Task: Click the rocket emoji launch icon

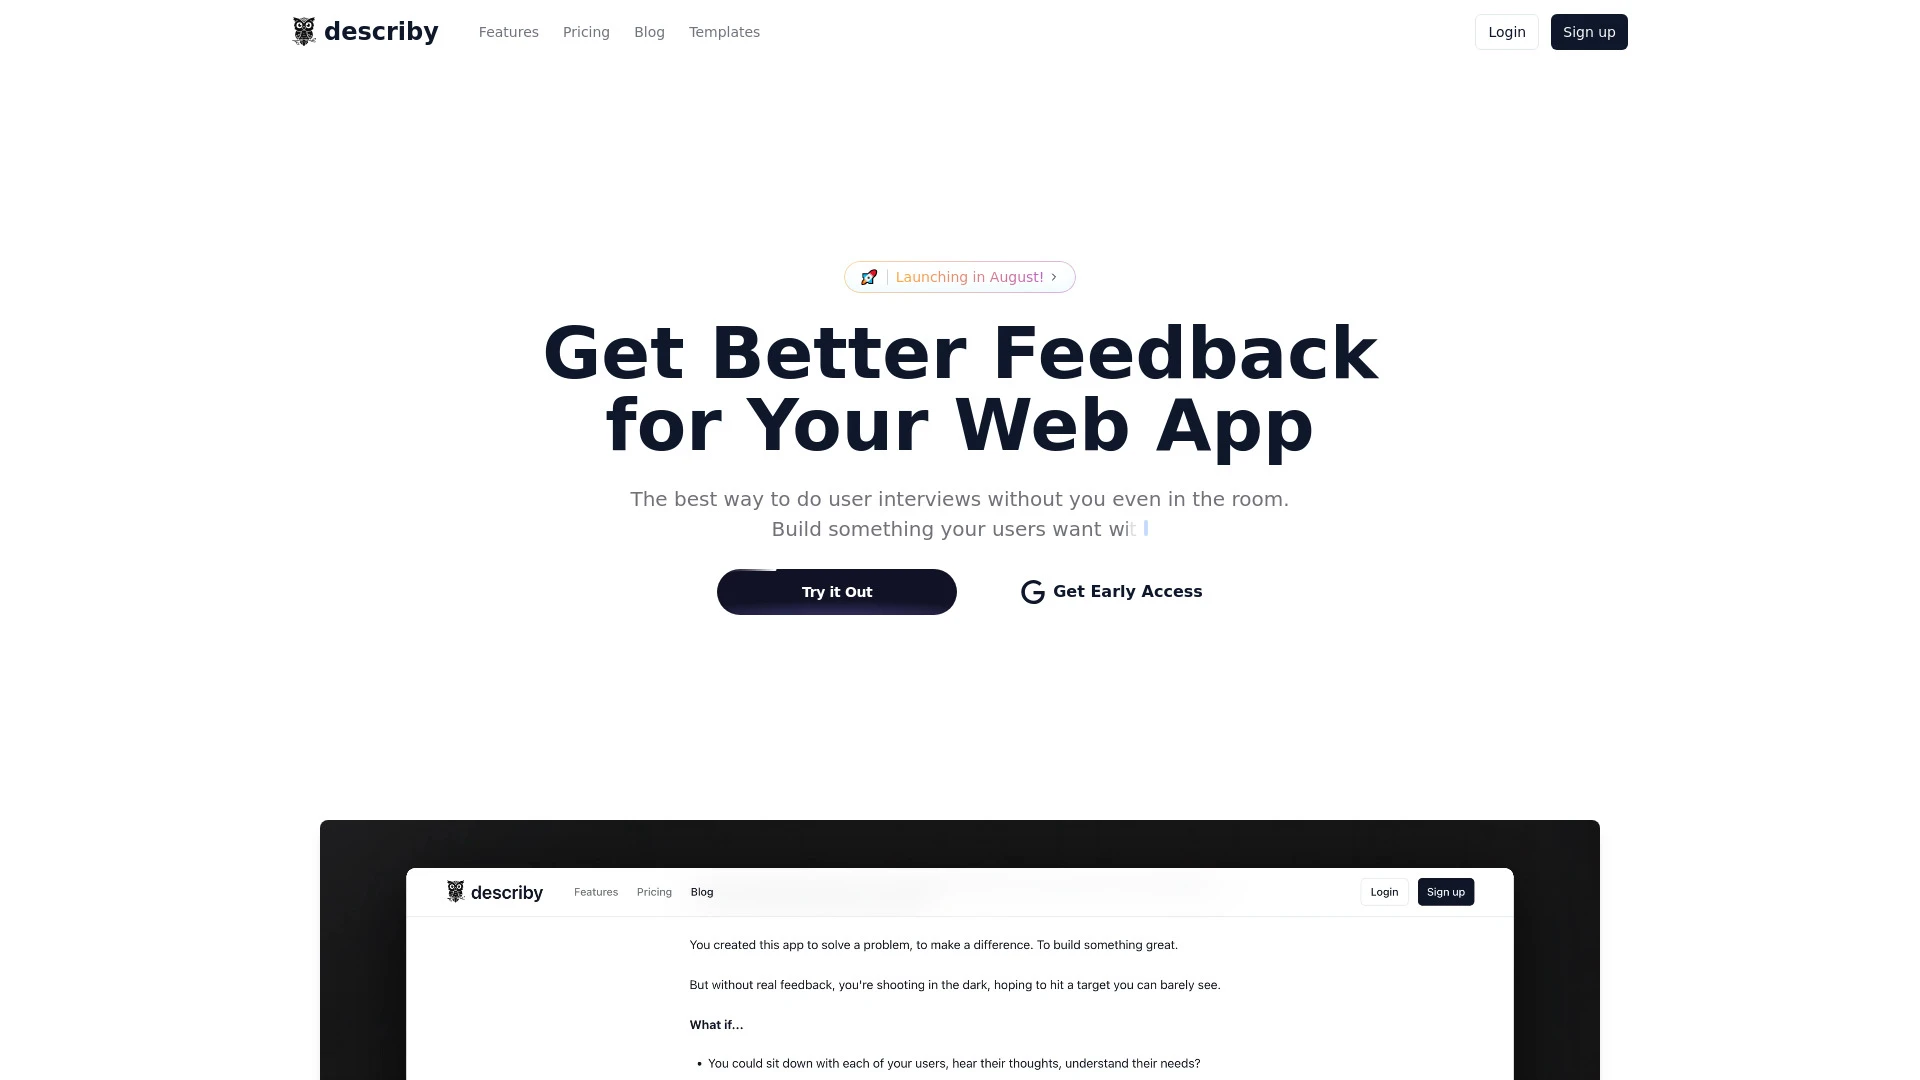Action: pos(869,277)
